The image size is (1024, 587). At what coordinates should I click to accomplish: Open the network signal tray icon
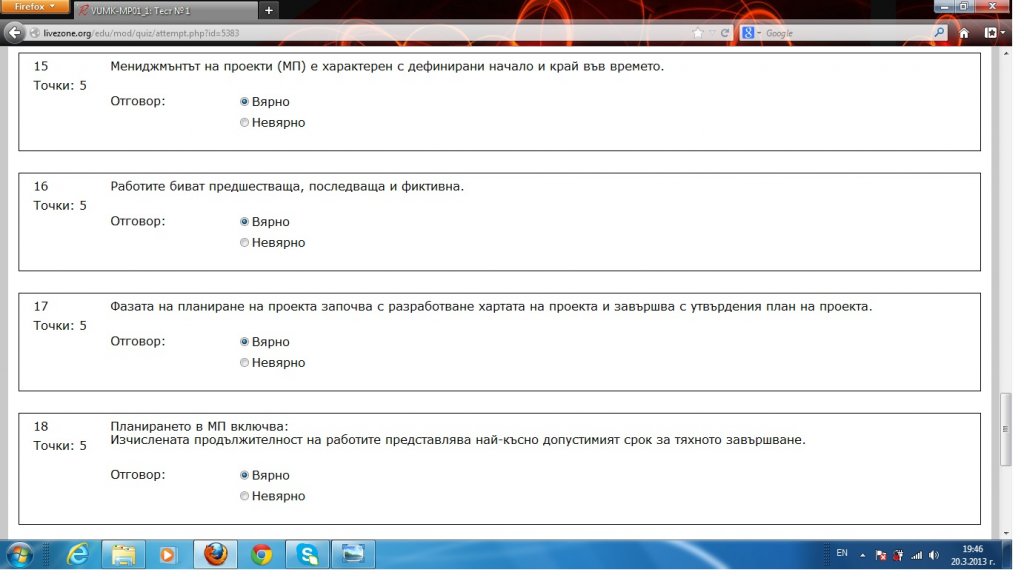[916, 556]
